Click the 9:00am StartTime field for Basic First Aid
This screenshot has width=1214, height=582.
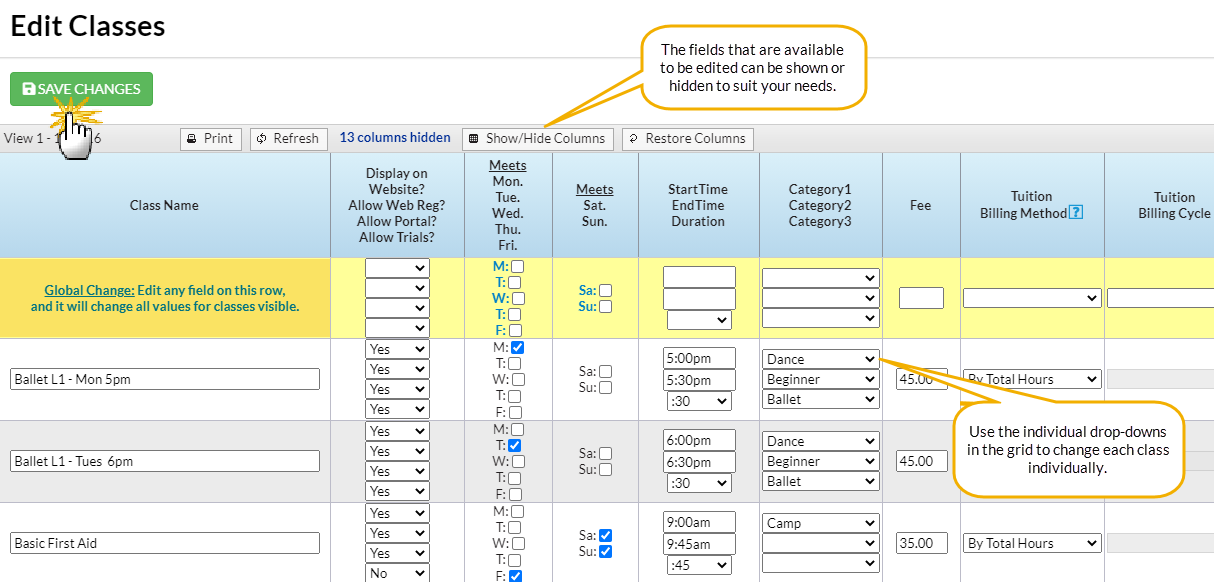pos(698,521)
